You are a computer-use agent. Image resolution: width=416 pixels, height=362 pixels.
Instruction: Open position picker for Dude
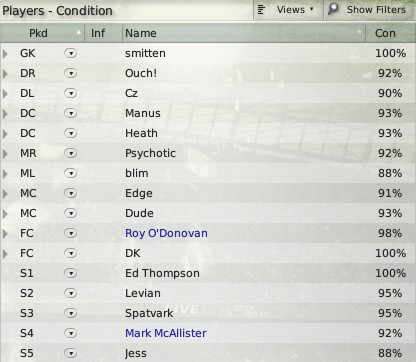(x=71, y=213)
